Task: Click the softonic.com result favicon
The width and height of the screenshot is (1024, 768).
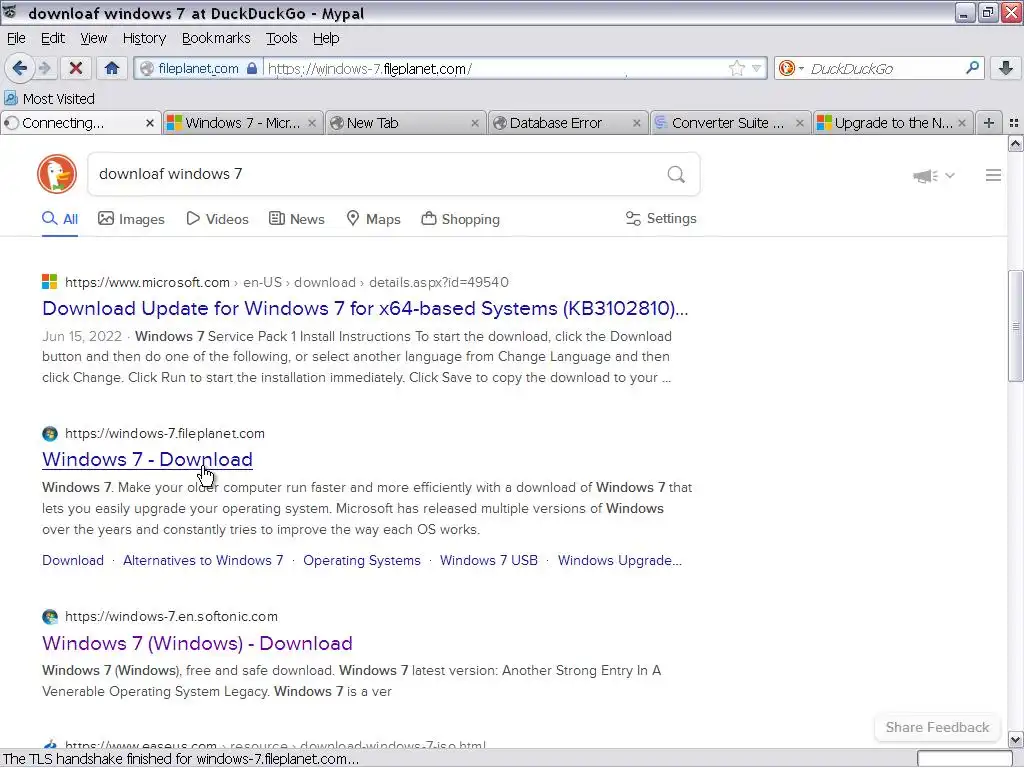Action: click(x=50, y=616)
